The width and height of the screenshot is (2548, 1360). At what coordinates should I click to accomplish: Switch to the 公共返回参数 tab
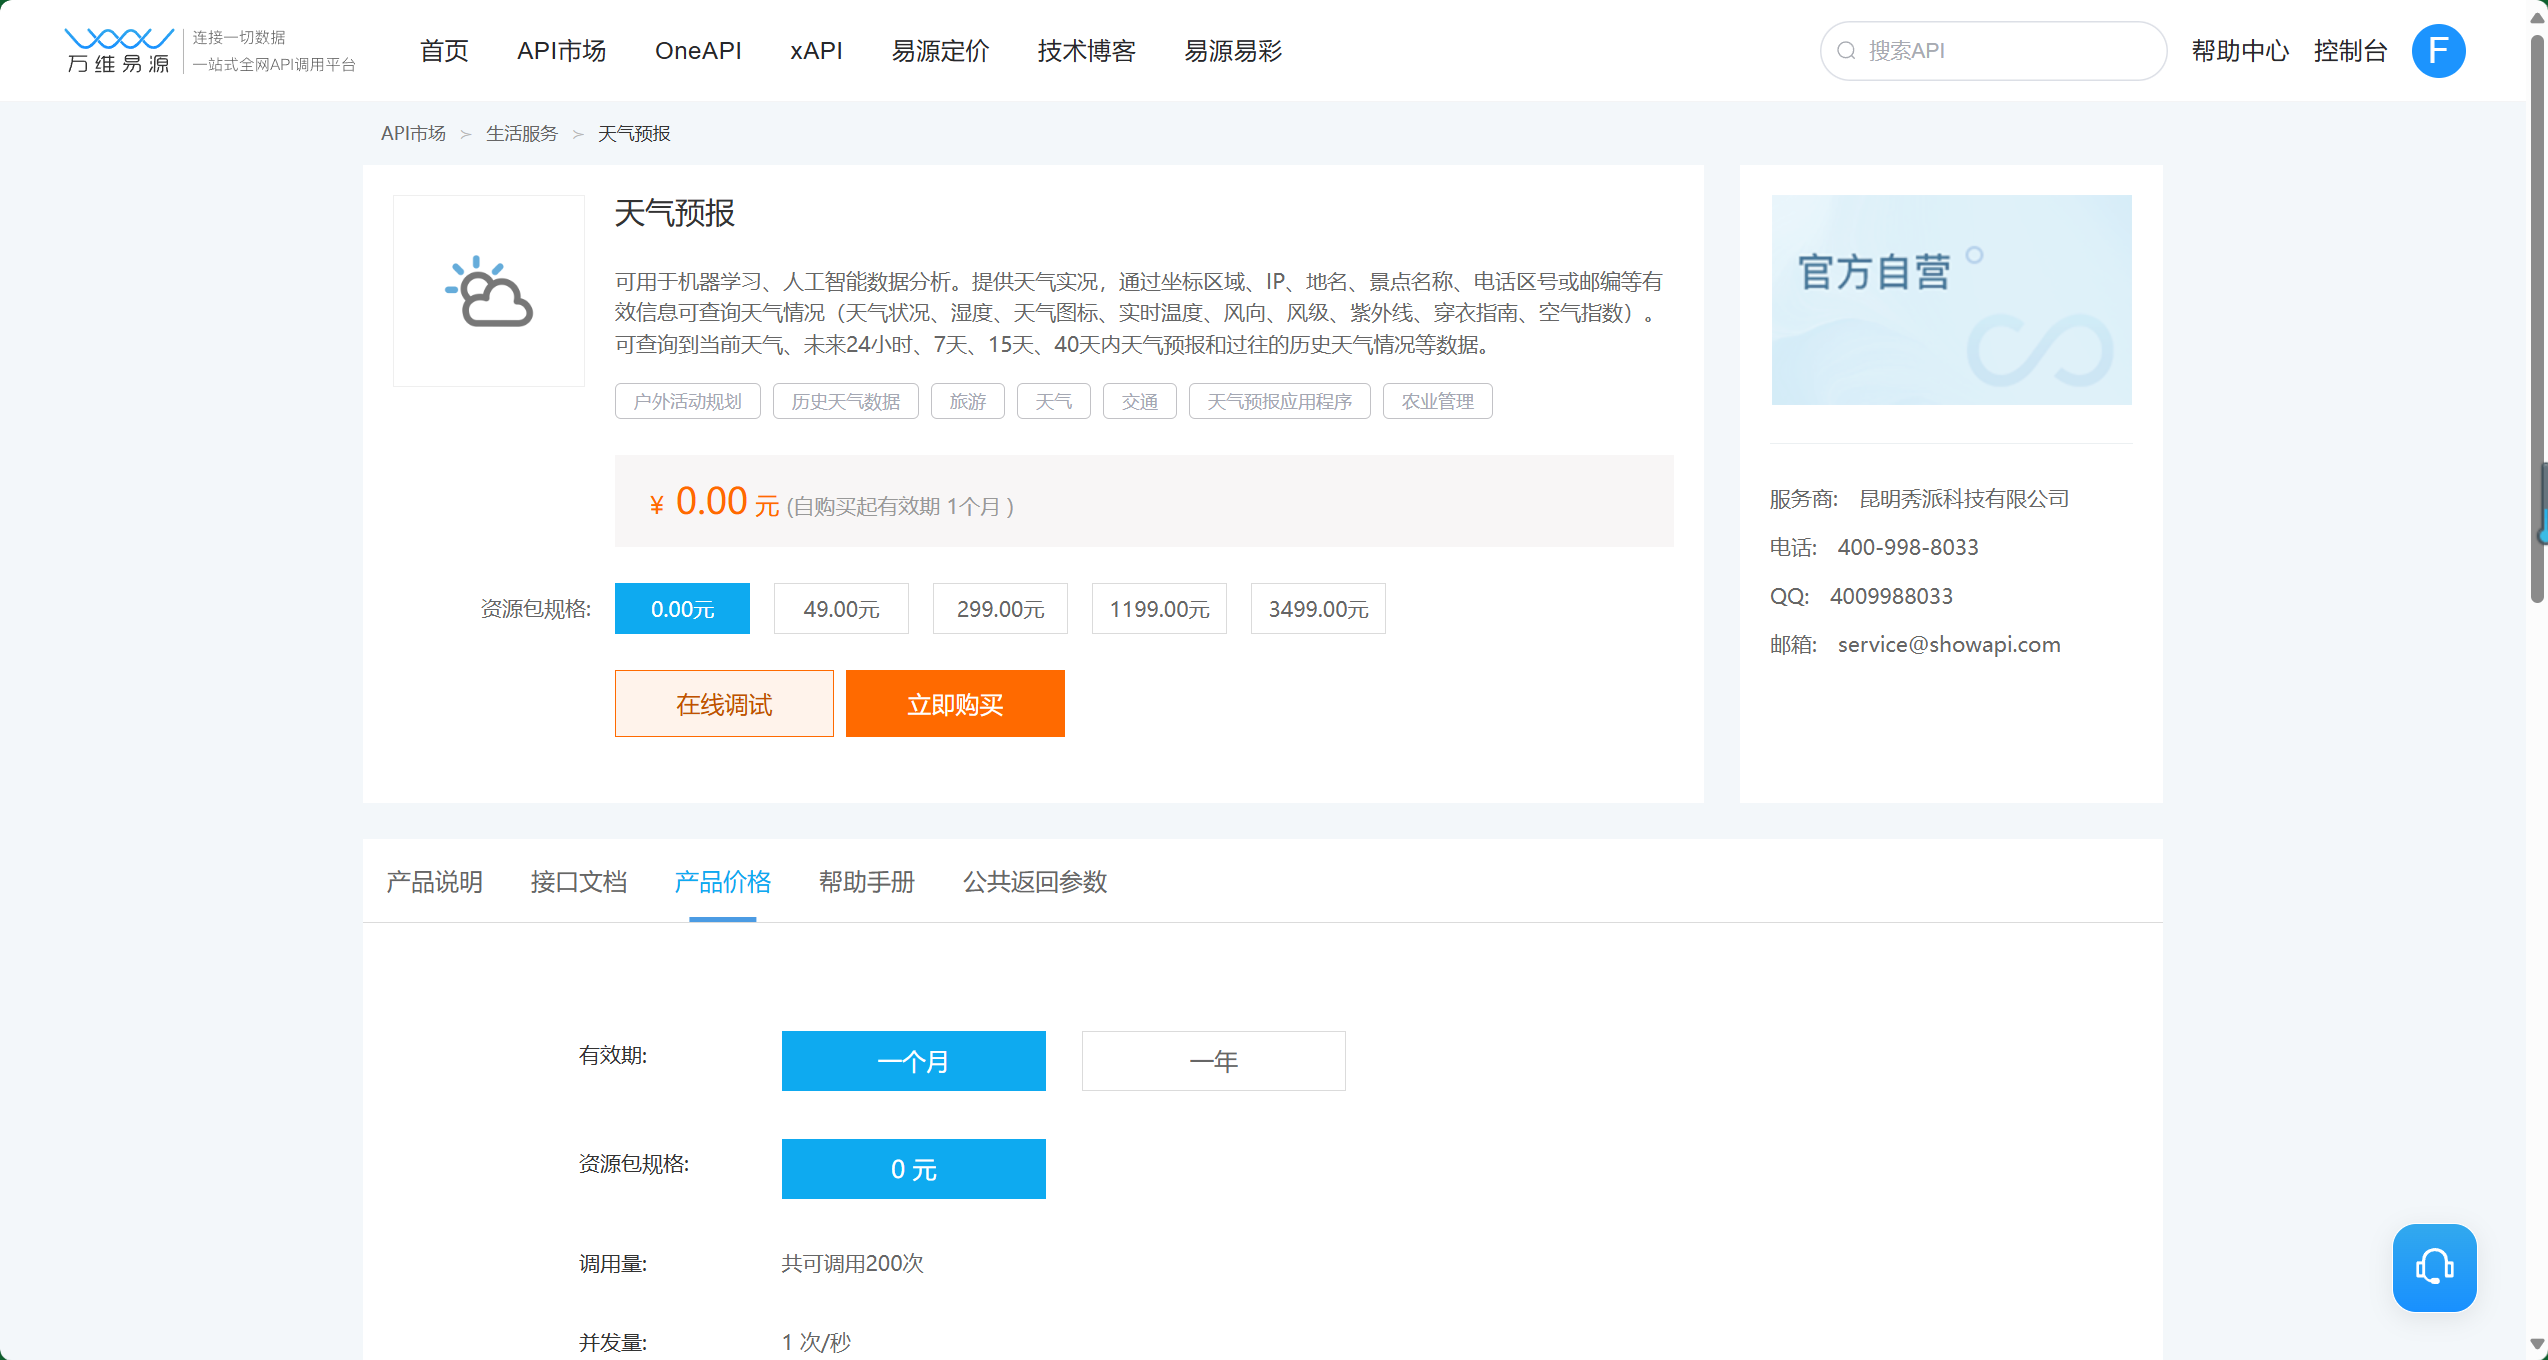coord(1035,882)
